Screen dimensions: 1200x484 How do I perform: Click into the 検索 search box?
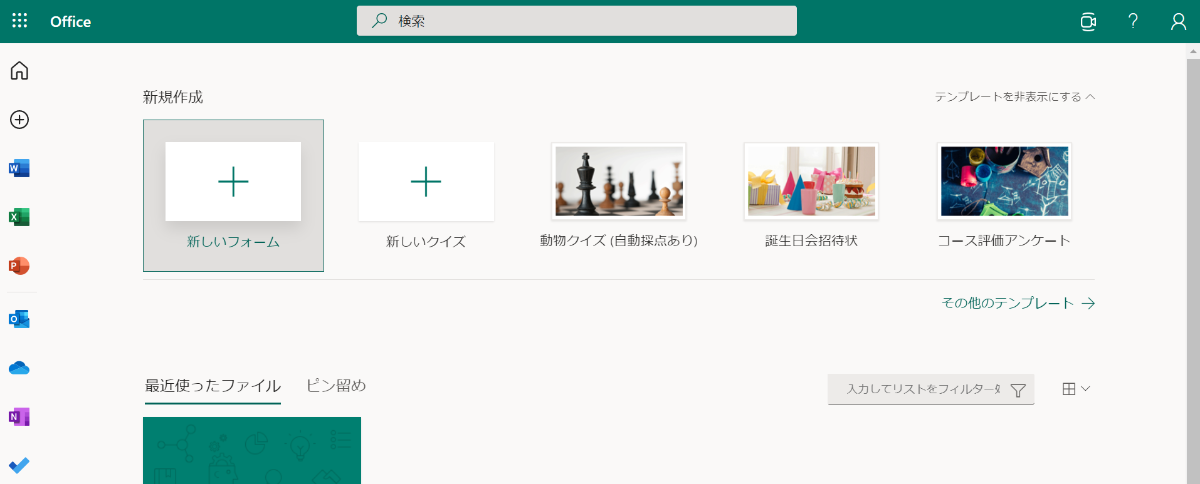[577, 21]
